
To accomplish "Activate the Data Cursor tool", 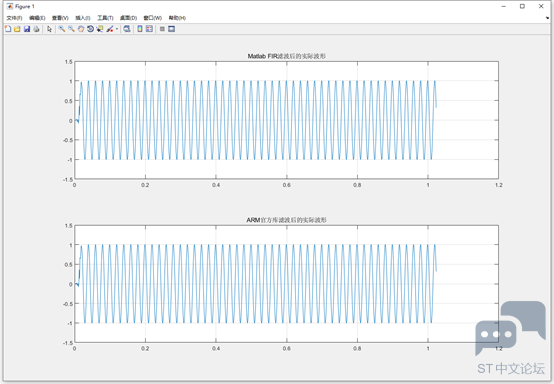I will pos(100,29).
